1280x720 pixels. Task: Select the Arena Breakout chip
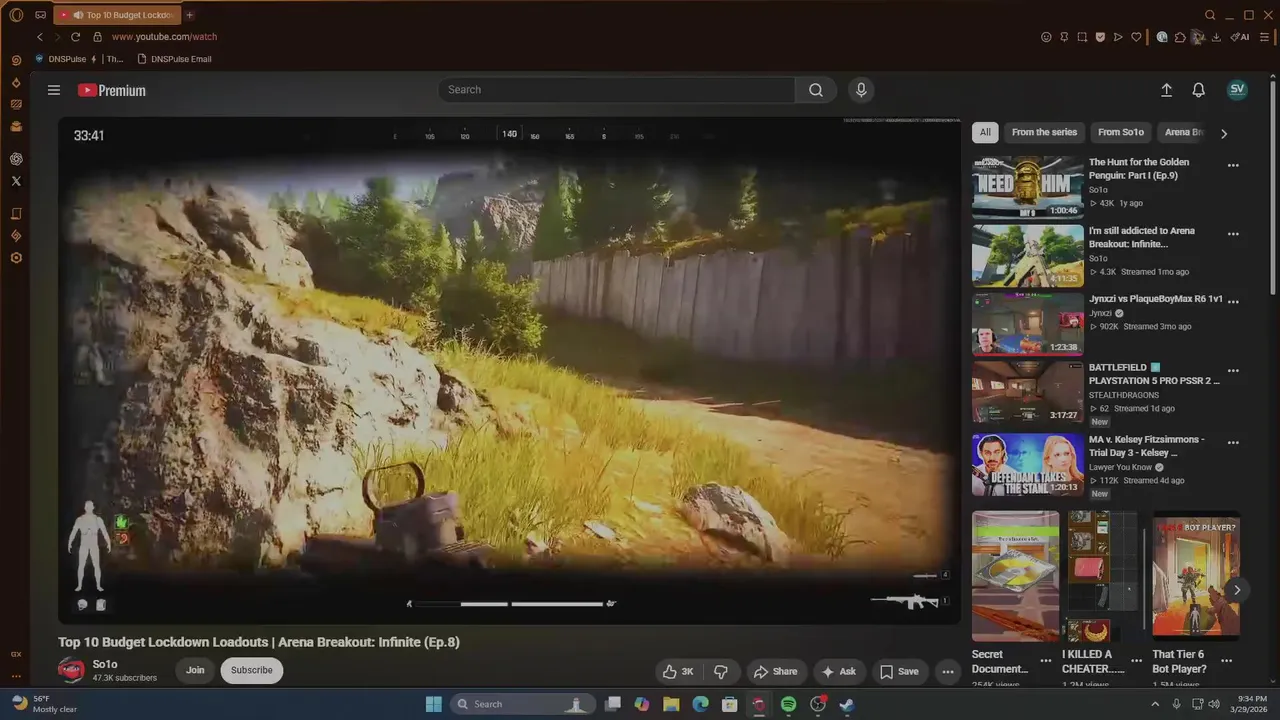coord(1183,132)
